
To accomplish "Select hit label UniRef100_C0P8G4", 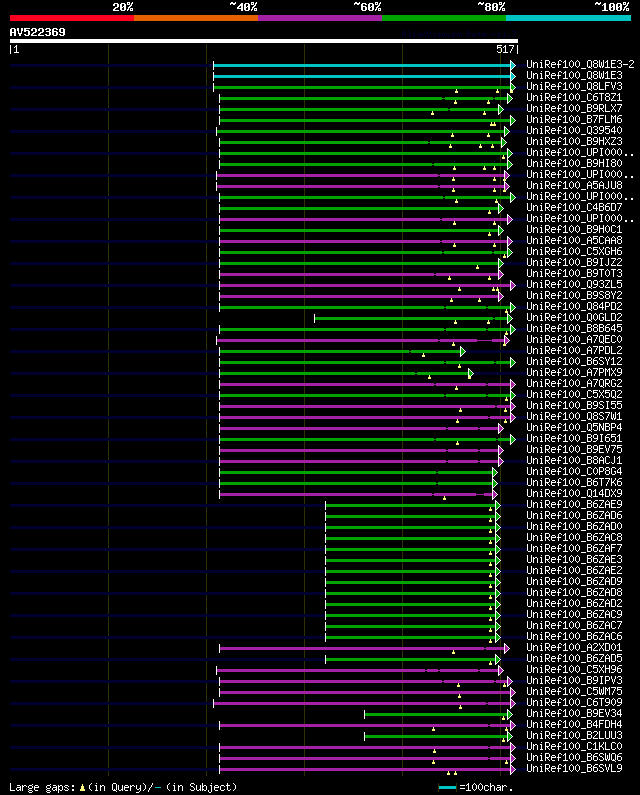I will point(574,472).
